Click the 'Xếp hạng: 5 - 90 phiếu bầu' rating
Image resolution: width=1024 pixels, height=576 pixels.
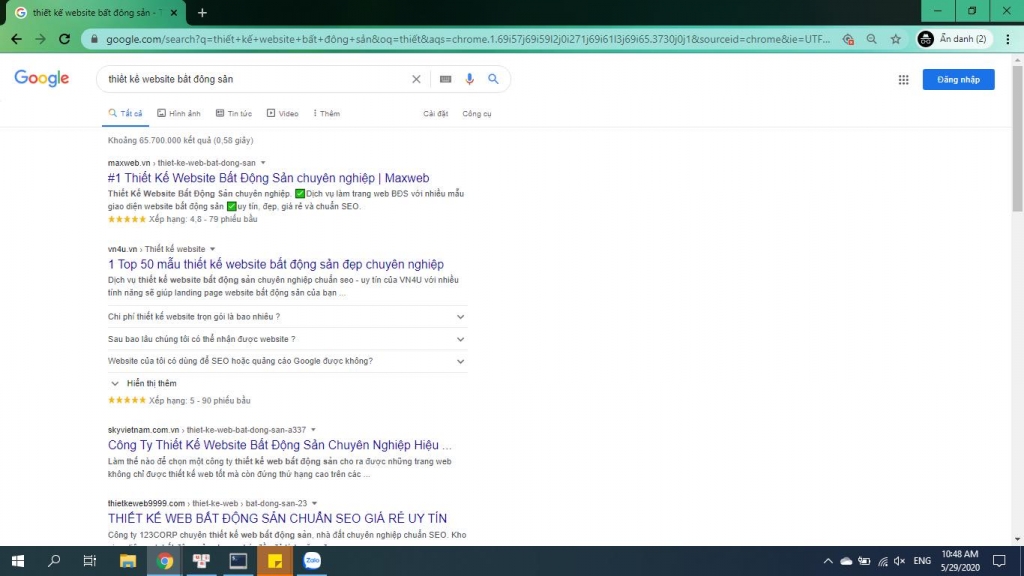pyautogui.click(x=200, y=401)
